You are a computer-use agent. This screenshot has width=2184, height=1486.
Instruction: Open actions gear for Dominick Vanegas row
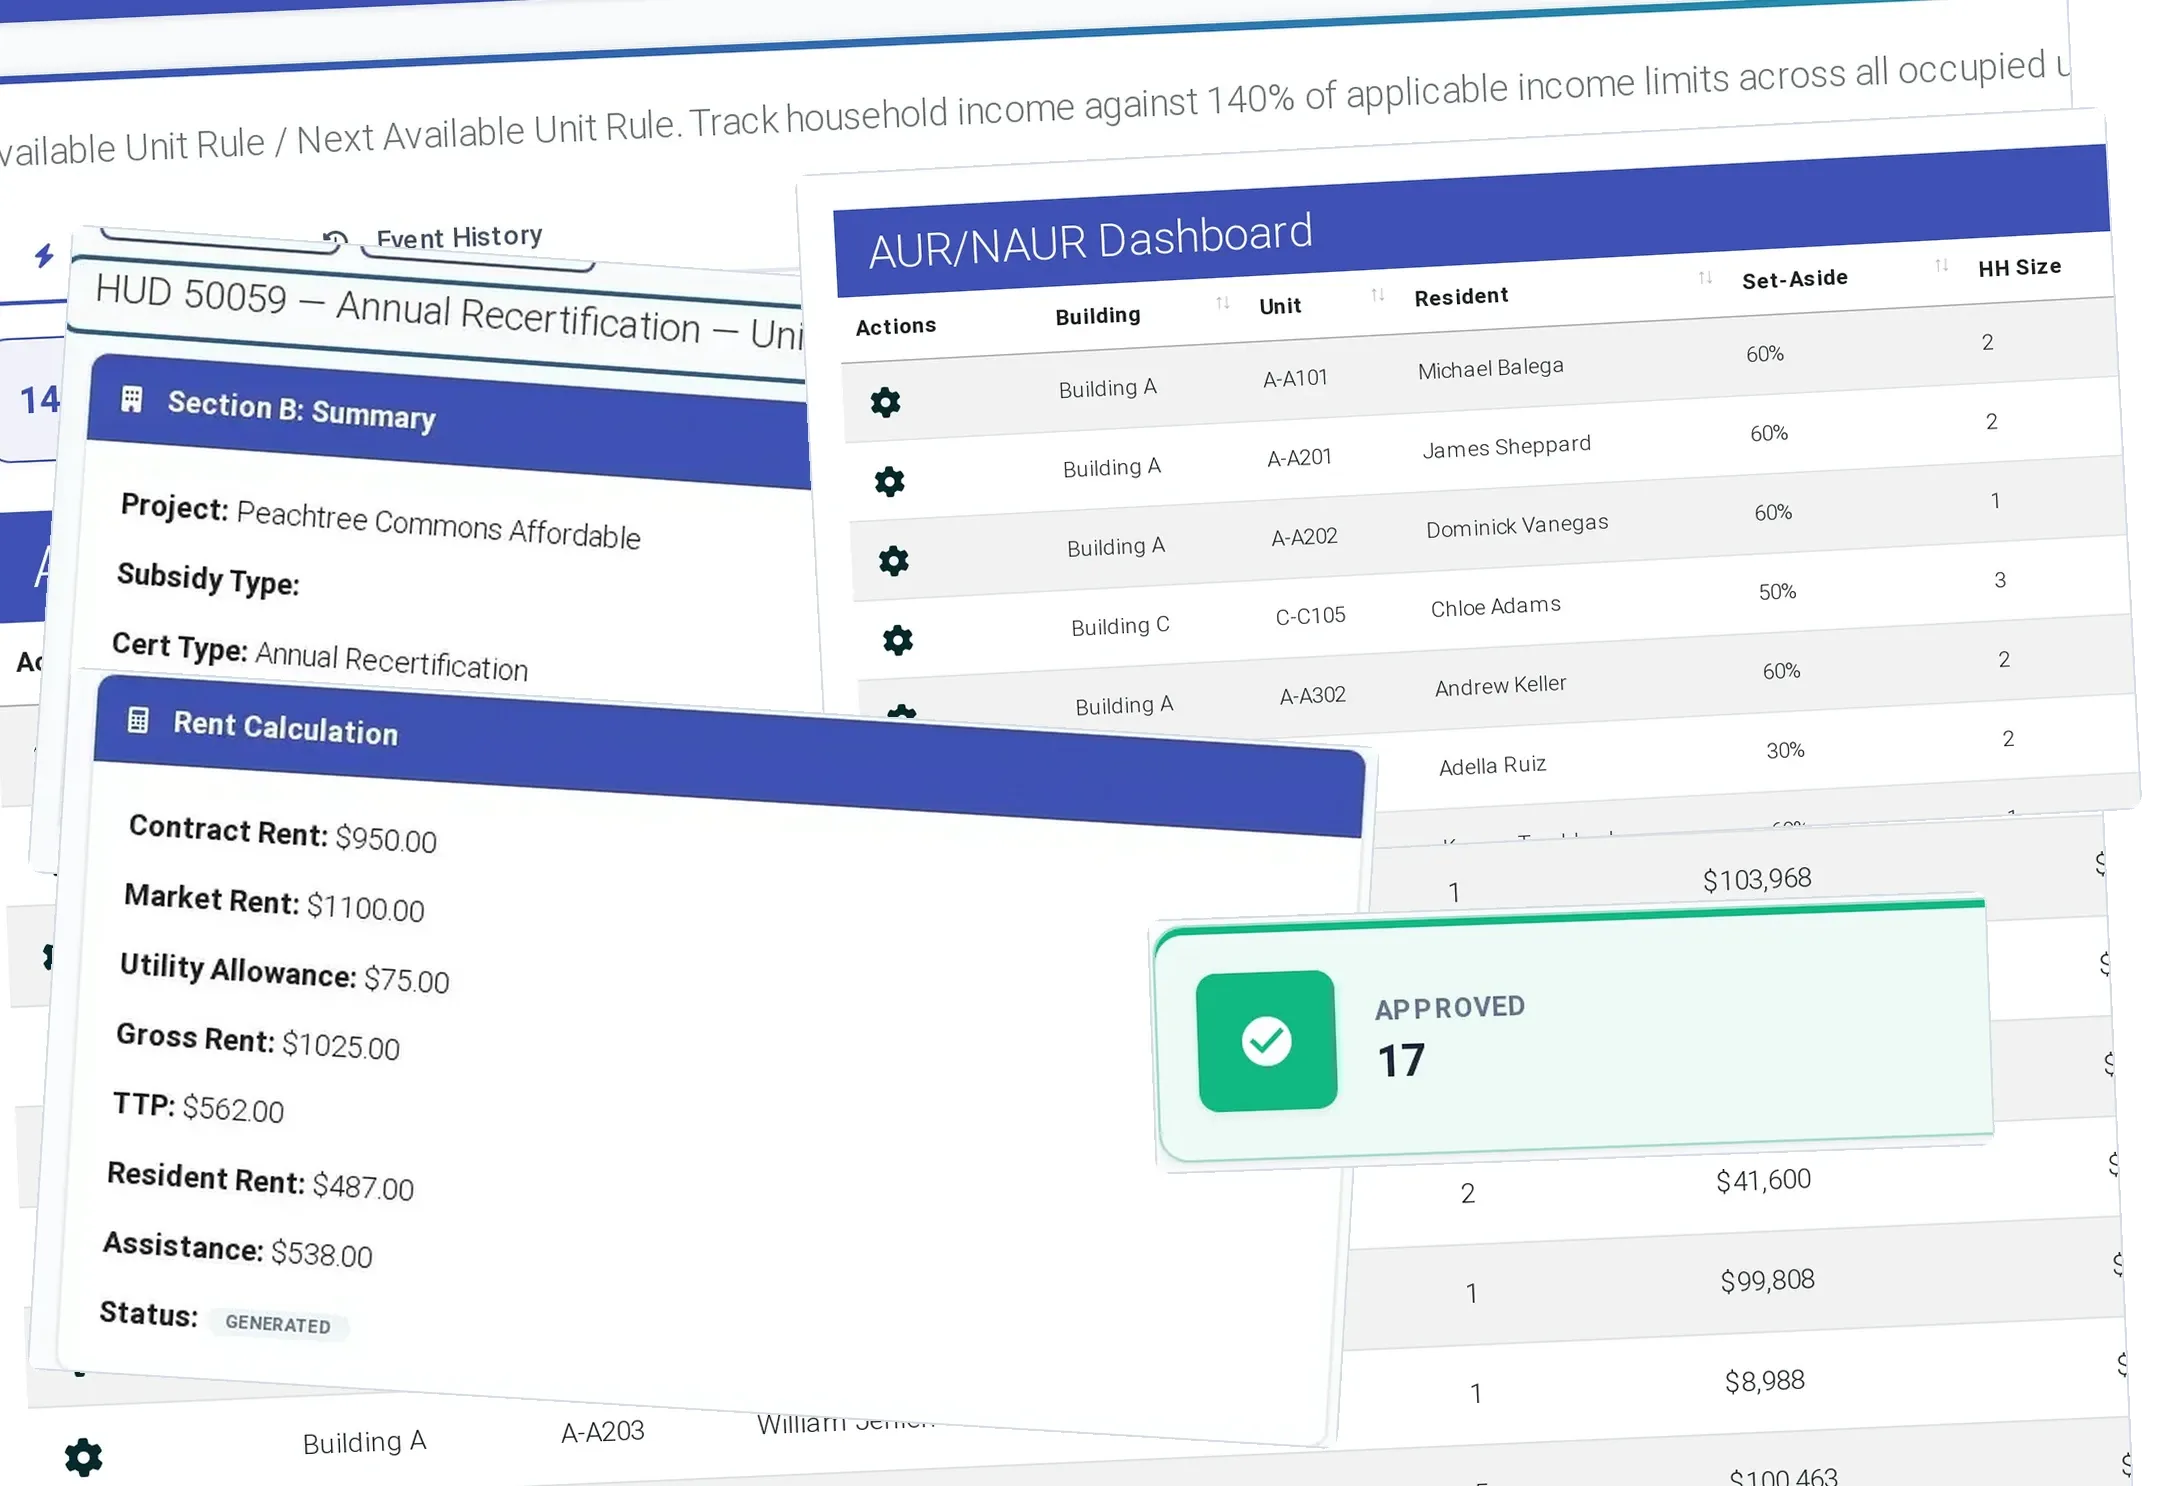pos(893,561)
